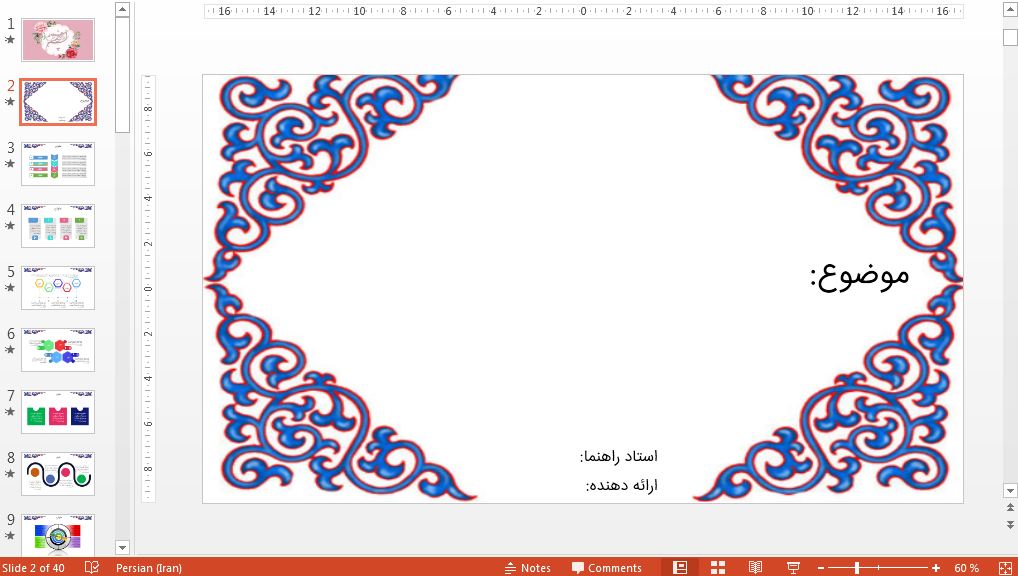The width and height of the screenshot is (1018, 576).
Task: Click the spell check icon in status bar
Action: pos(92,567)
